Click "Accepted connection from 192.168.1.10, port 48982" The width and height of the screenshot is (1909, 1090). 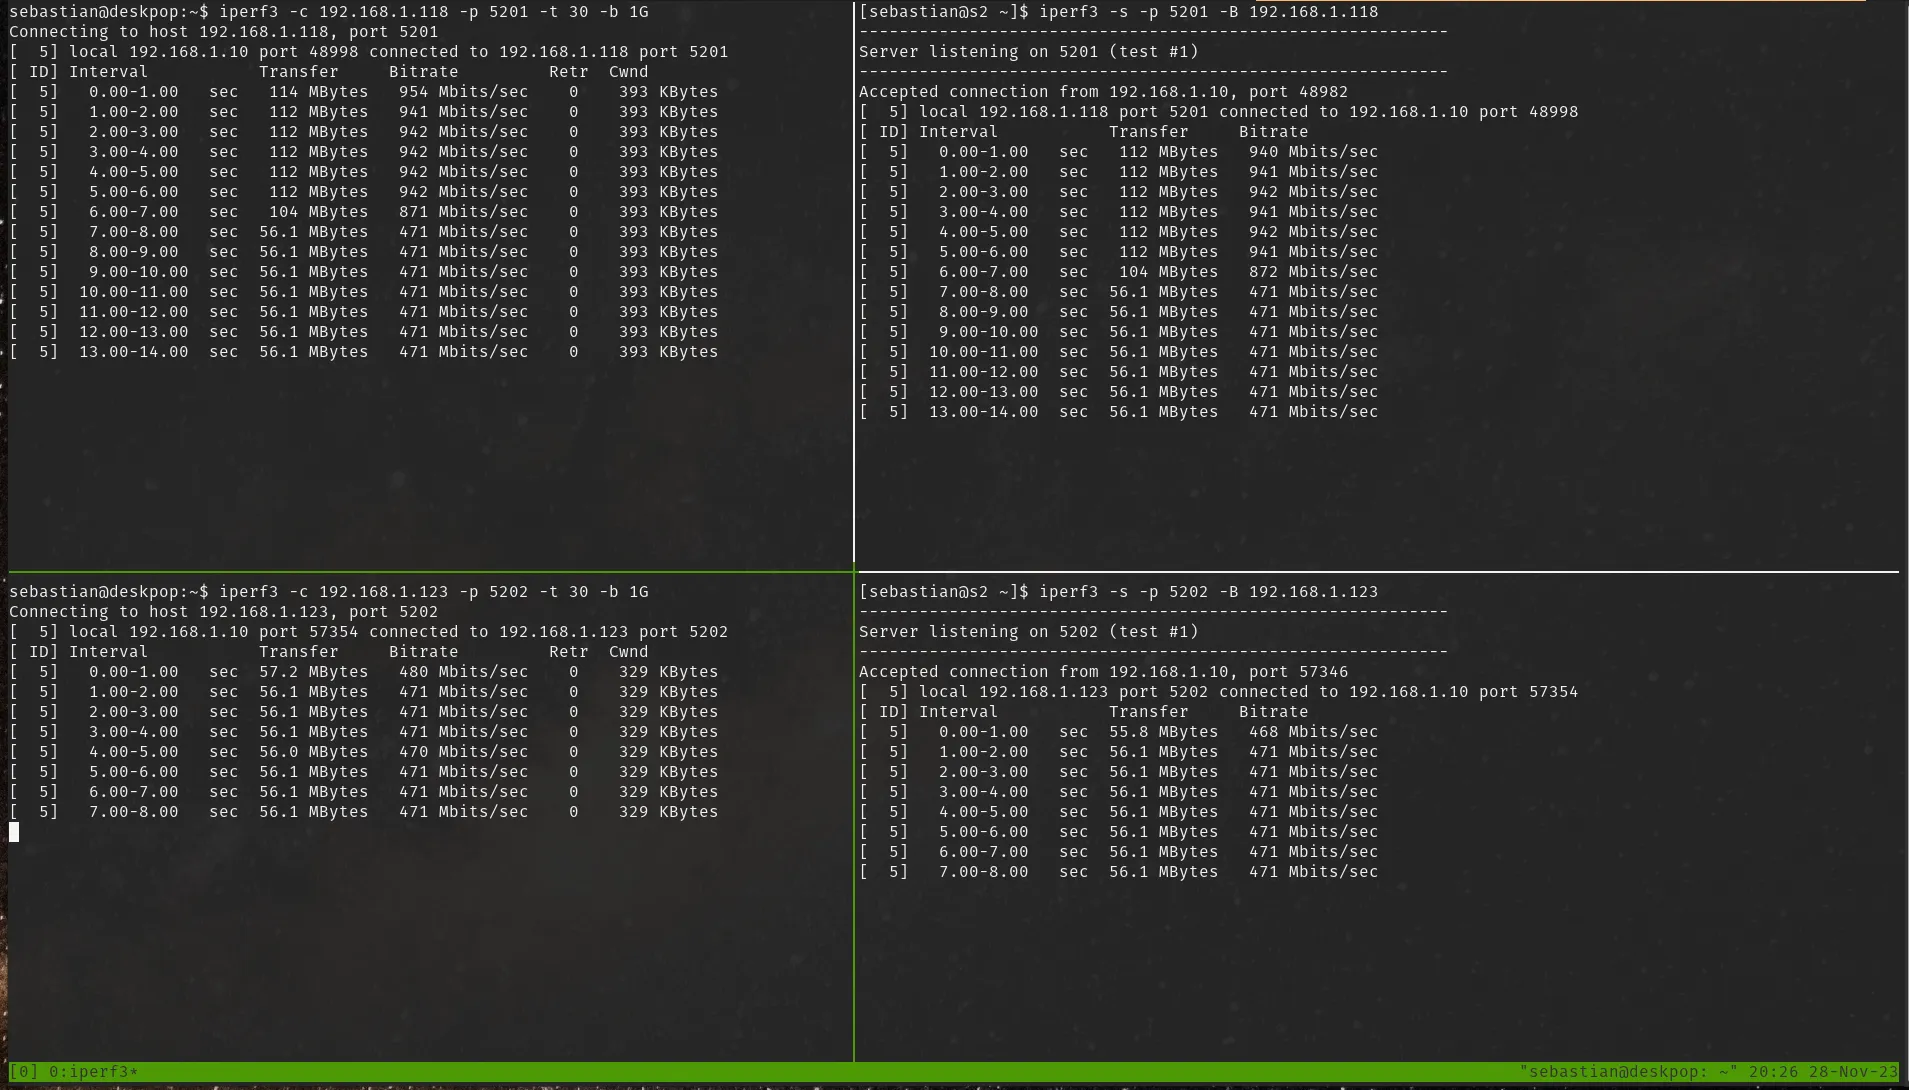1104,92
